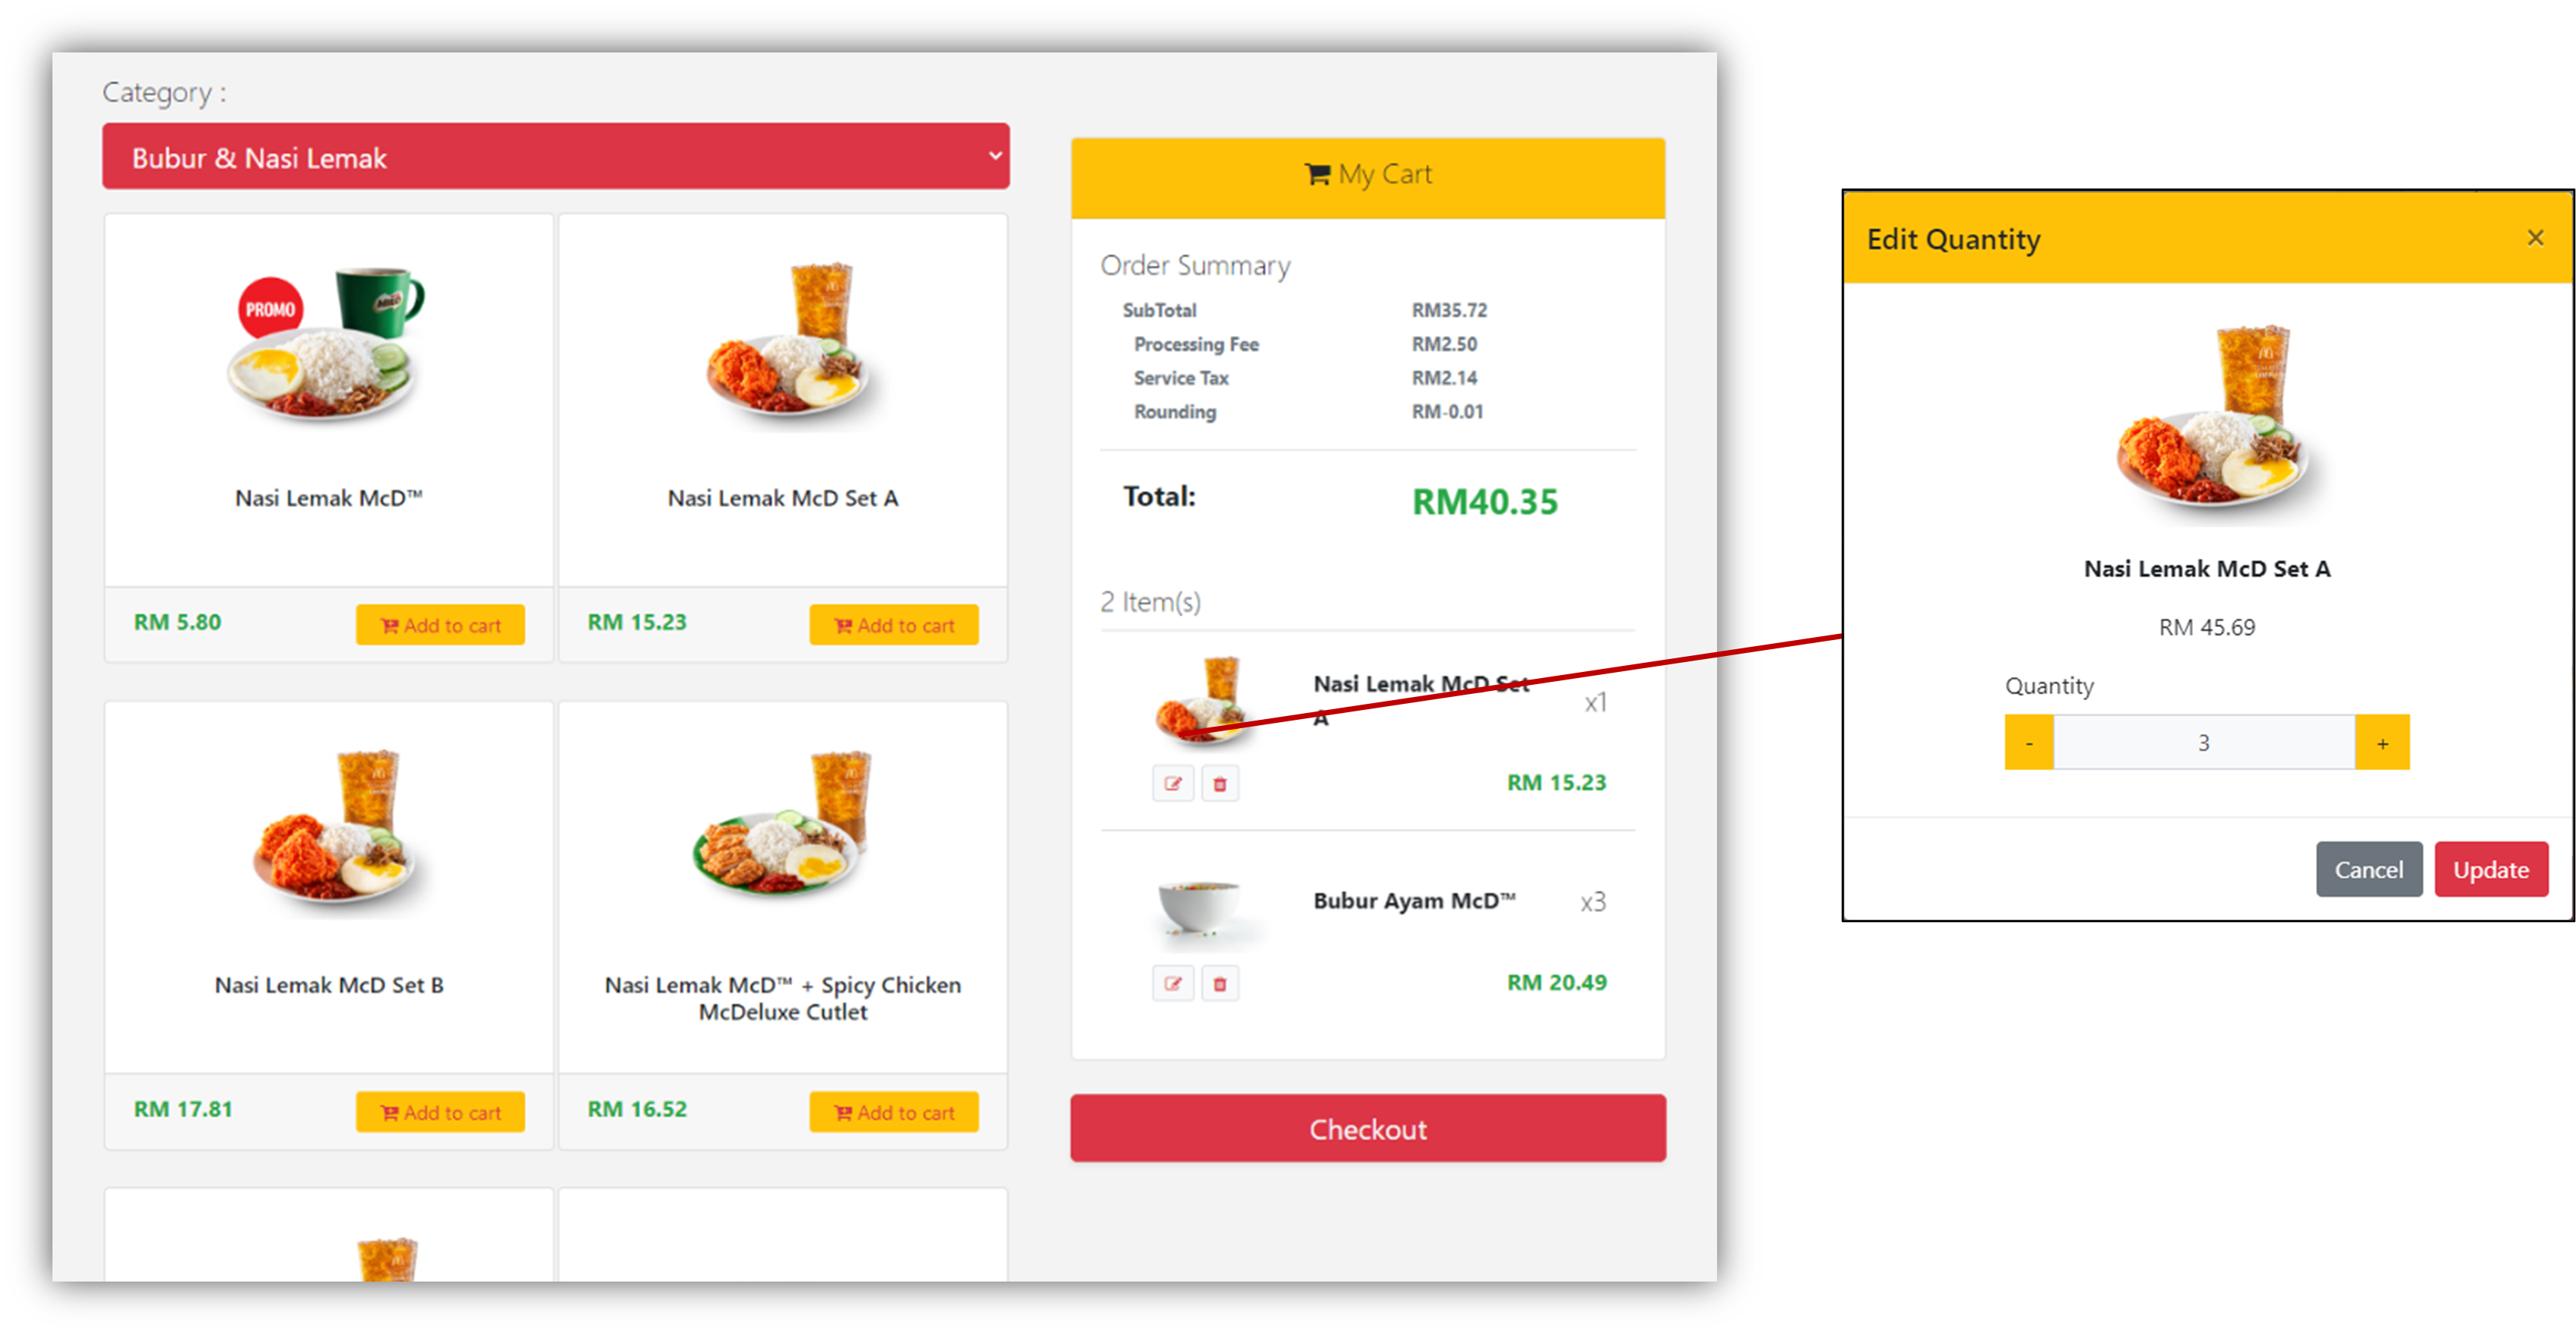Delete Bubur Ayam McD from cart

pos(1220,983)
